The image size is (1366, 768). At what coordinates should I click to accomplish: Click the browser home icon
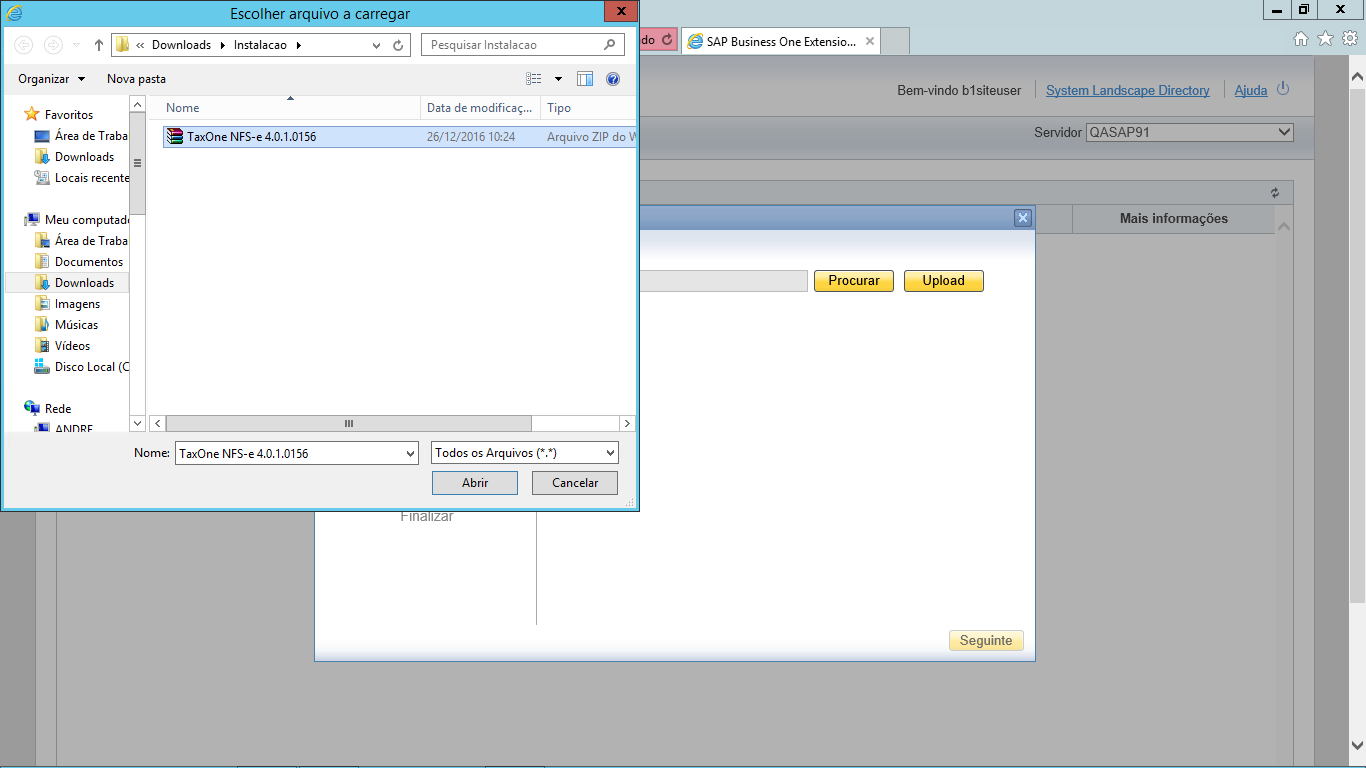tap(1301, 39)
